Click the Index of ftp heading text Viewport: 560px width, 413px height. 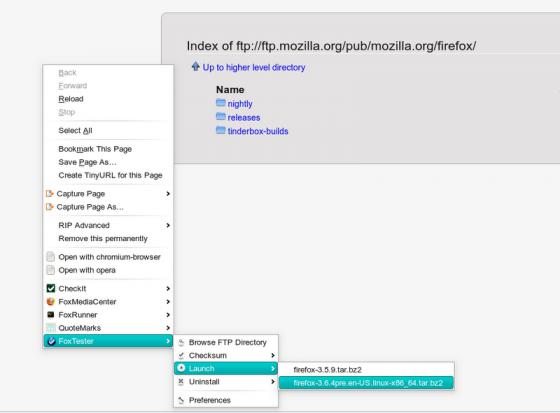[331, 46]
